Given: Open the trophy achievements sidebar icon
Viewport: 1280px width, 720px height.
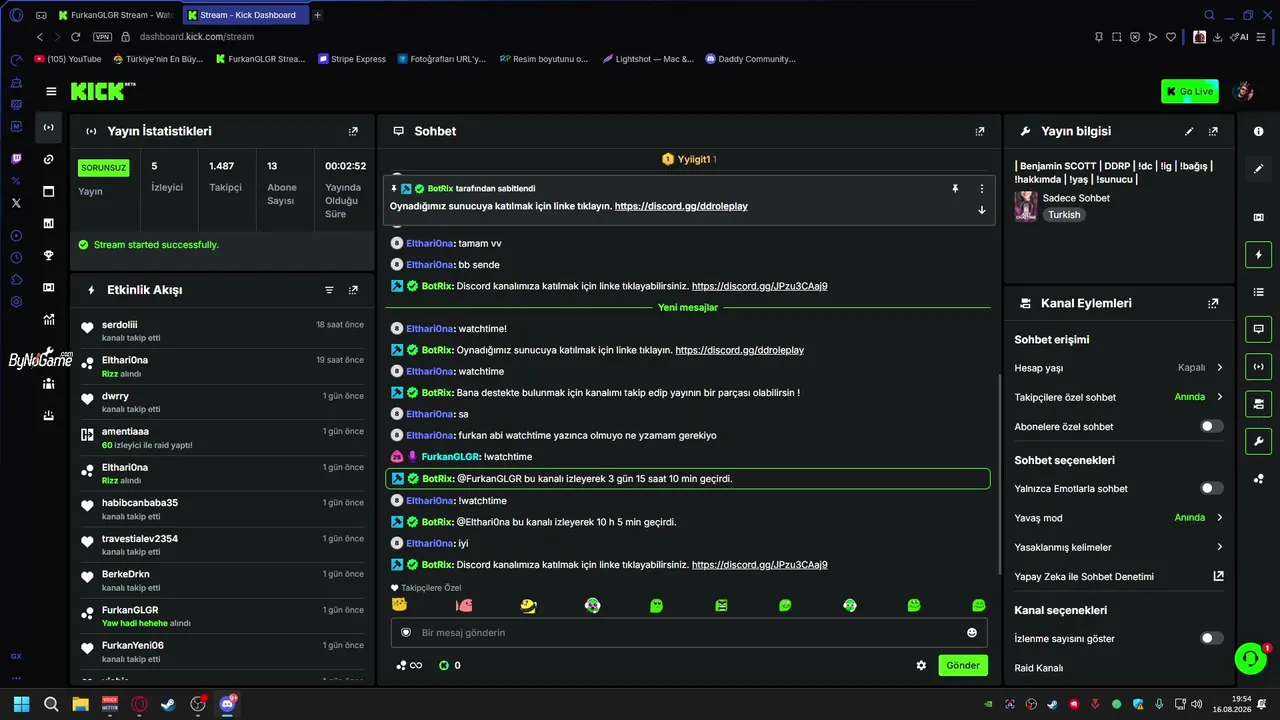Looking at the screenshot, I should (48, 255).
